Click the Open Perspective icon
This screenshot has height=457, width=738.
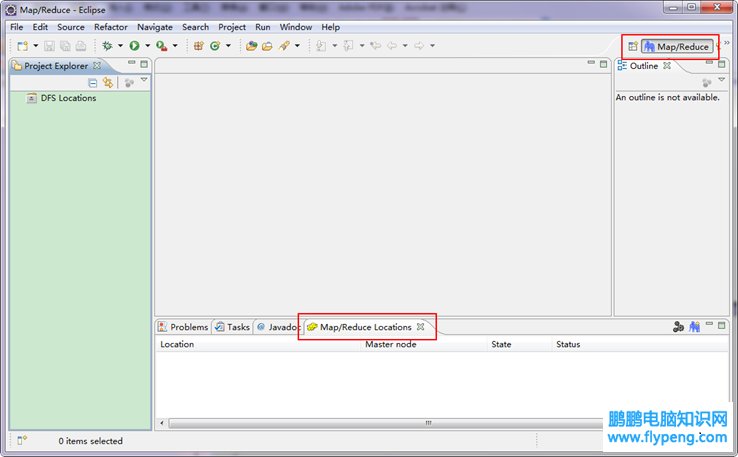(633, 46)
